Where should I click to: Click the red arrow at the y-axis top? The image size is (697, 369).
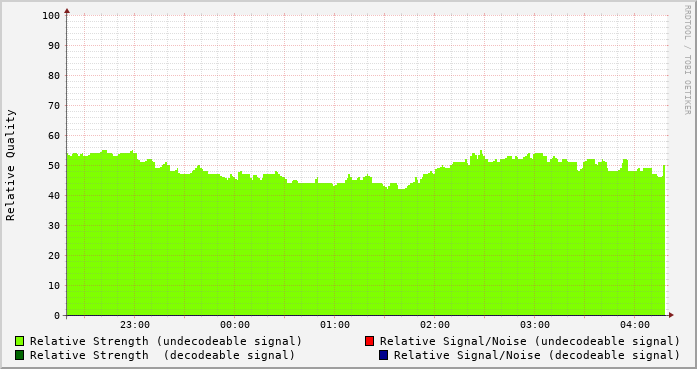pyautogui.click(x=67, y=11)
